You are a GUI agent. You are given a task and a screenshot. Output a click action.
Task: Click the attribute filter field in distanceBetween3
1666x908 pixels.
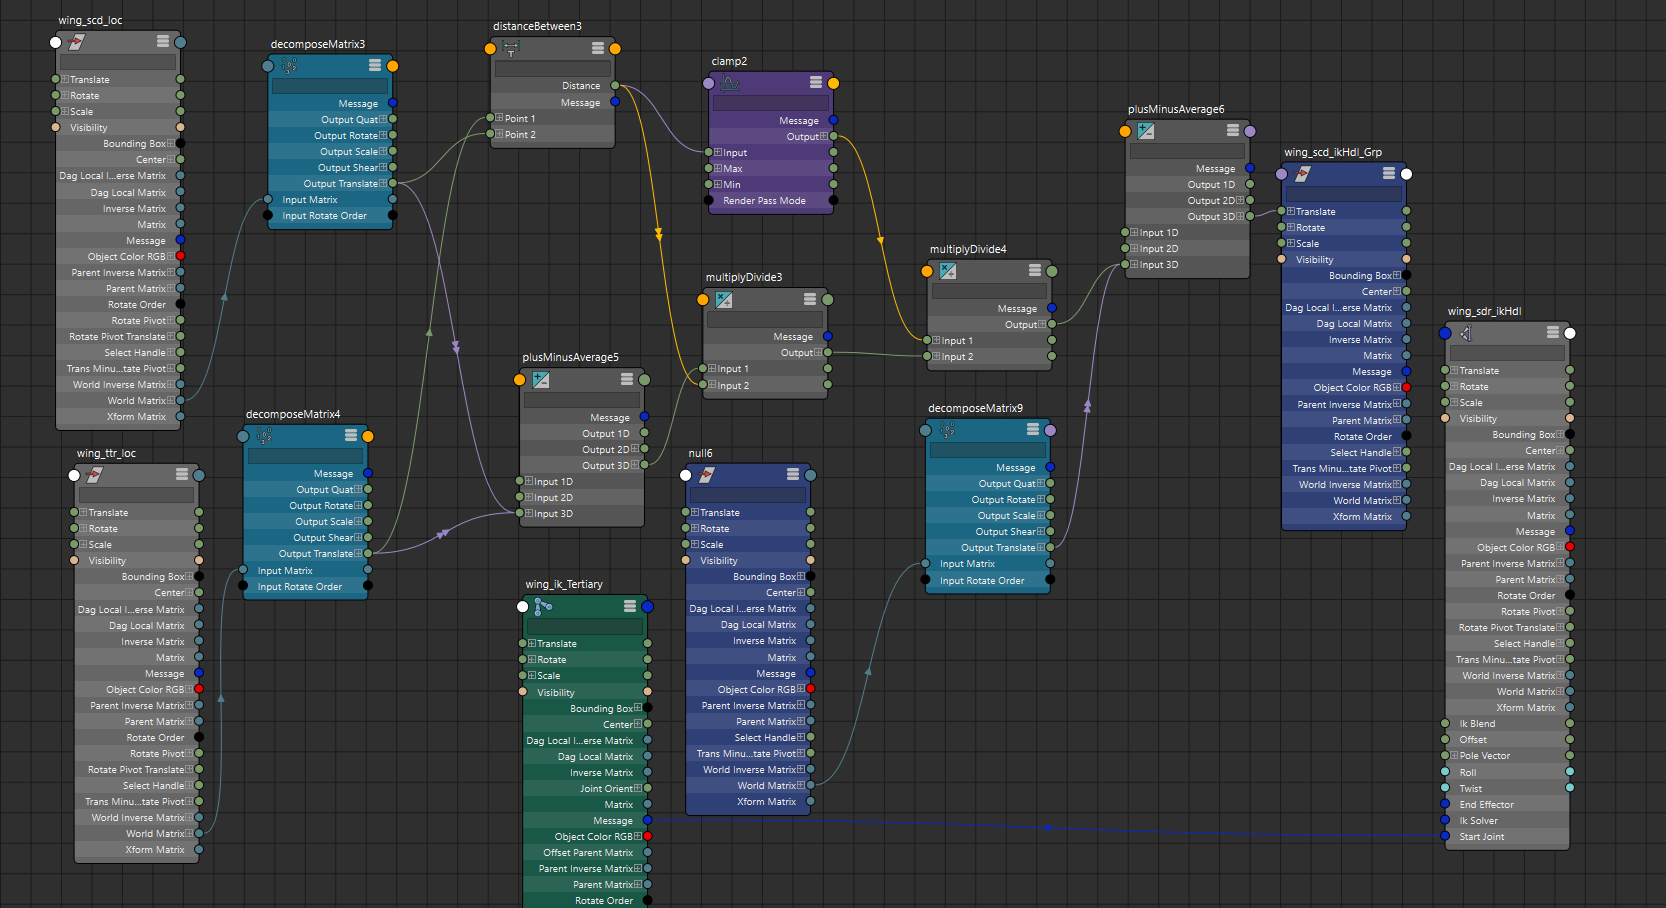coord(552,69)
